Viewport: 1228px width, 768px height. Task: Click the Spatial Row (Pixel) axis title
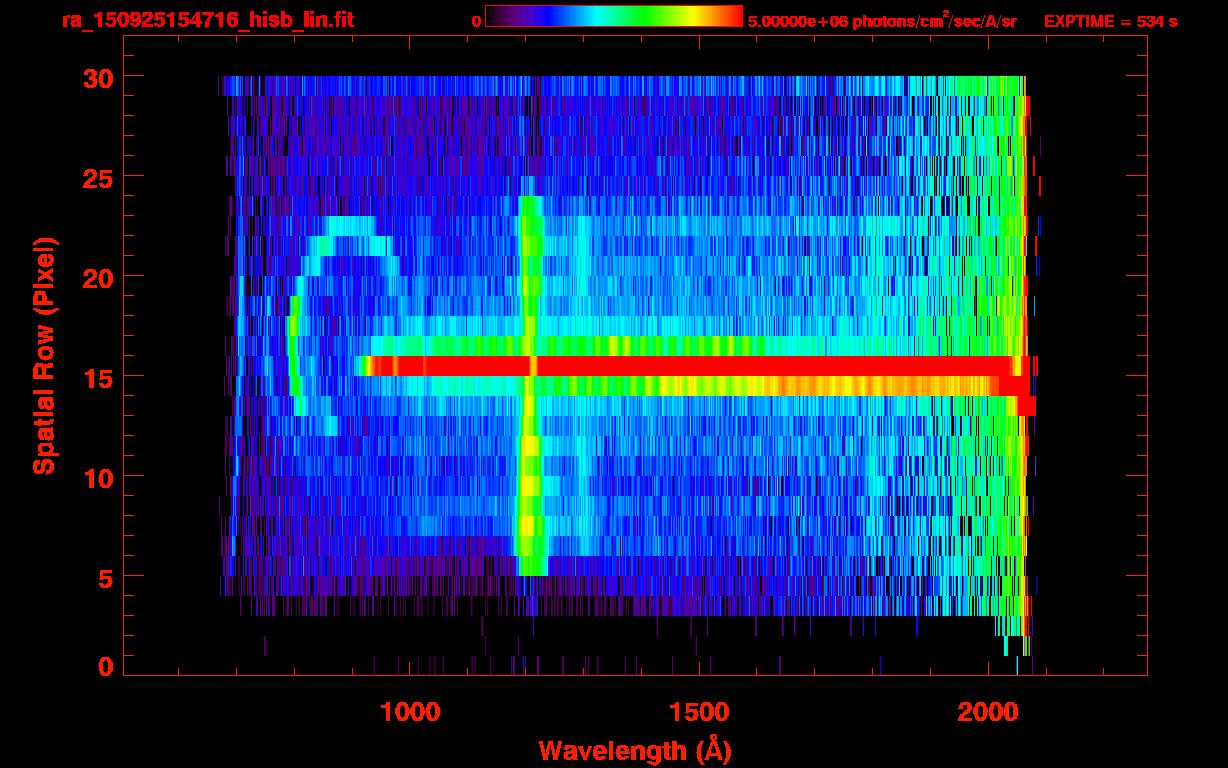pos(44,355)
